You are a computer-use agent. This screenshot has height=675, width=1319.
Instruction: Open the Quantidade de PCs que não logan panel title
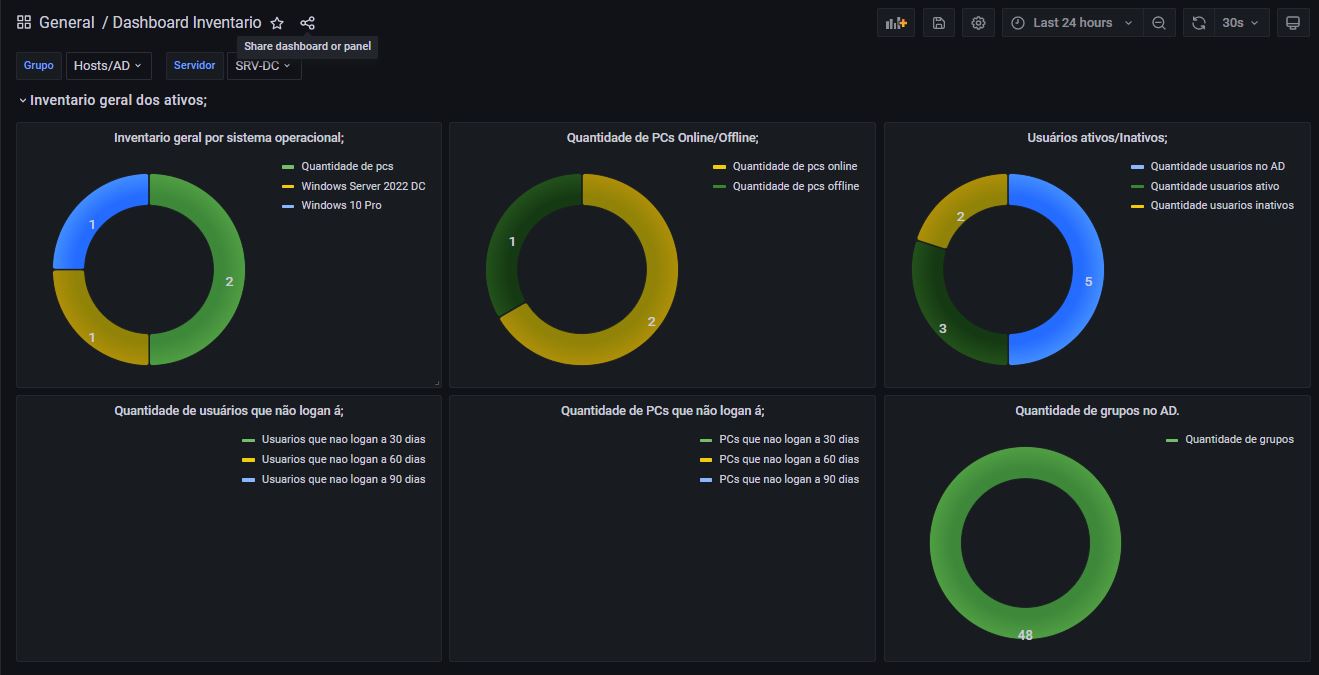click(x=662, y=411)
